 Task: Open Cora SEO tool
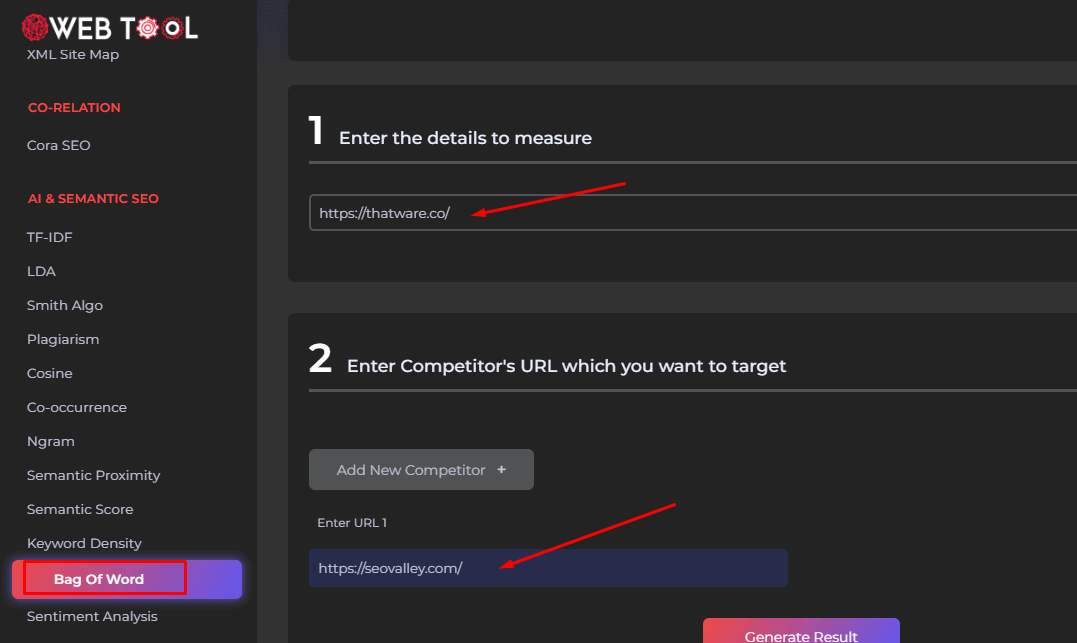click(58, 145)
